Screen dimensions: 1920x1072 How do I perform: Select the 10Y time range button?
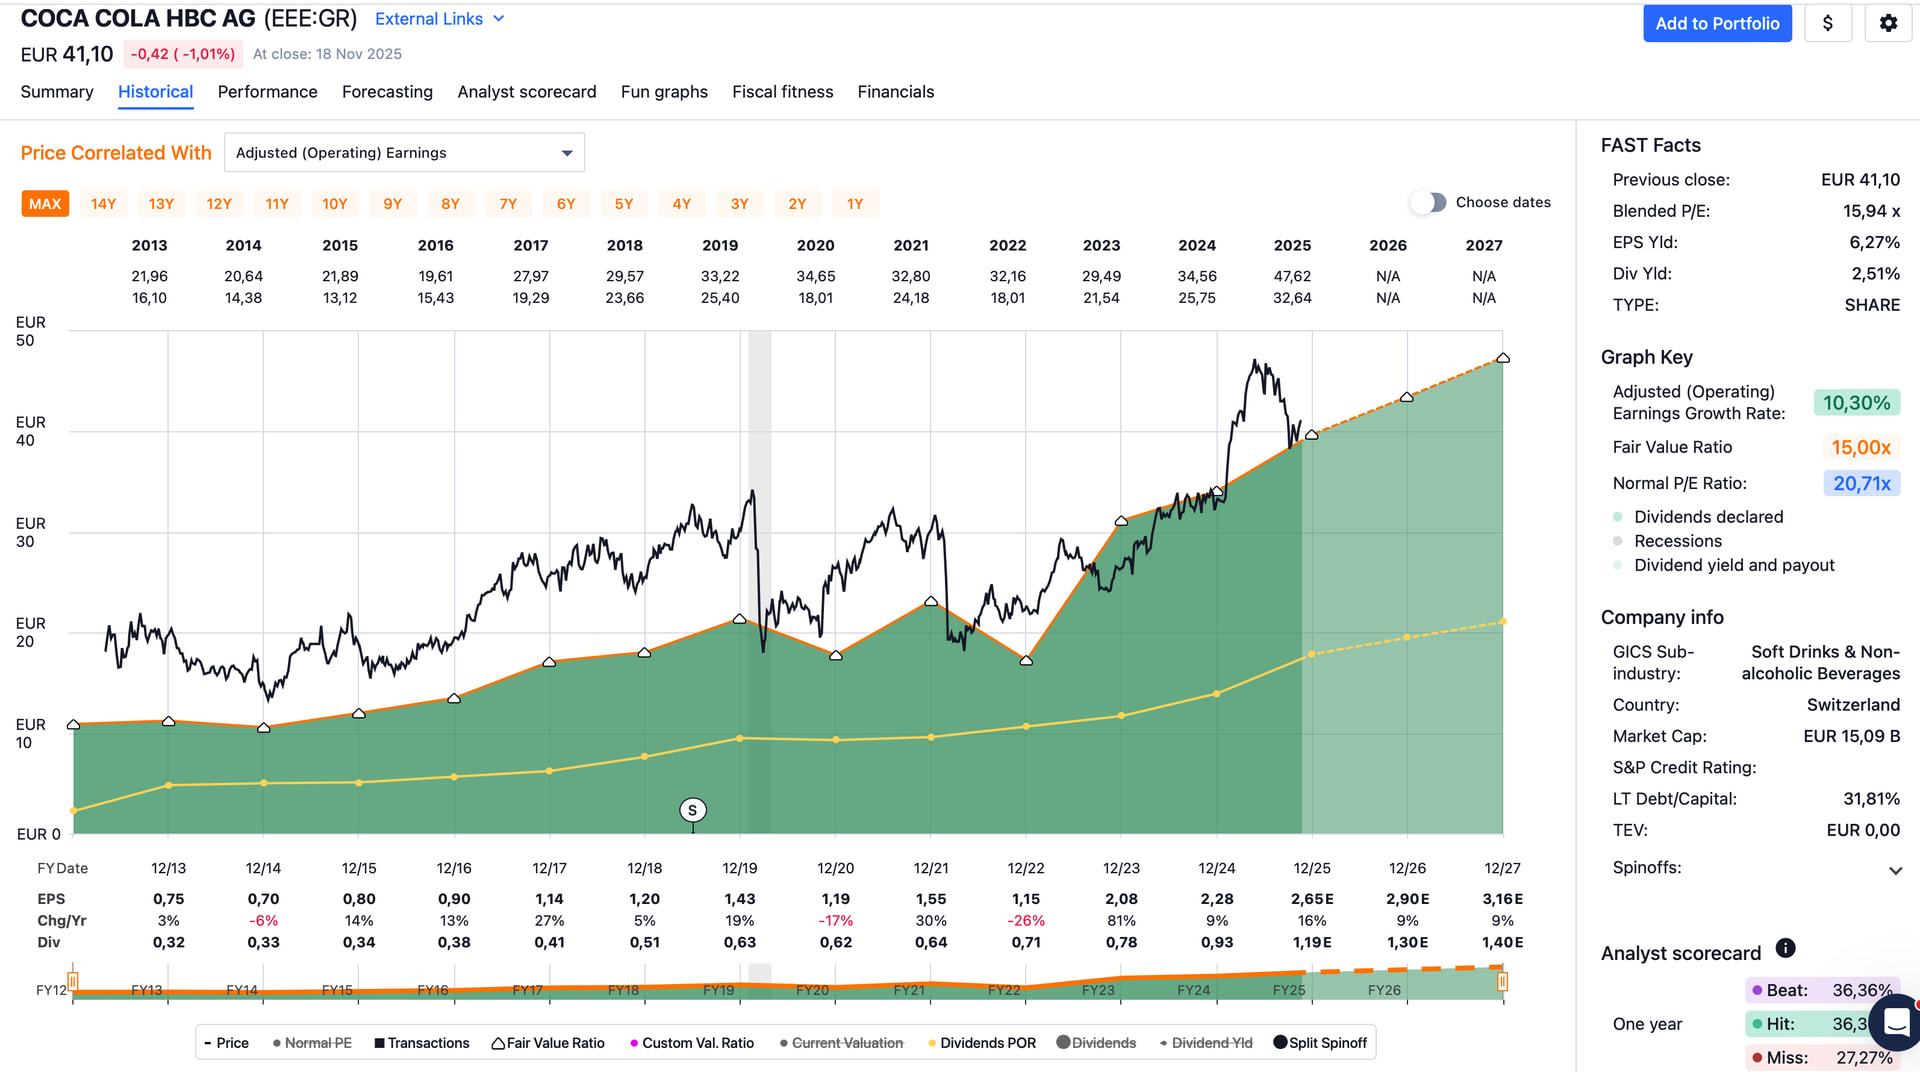334,204
